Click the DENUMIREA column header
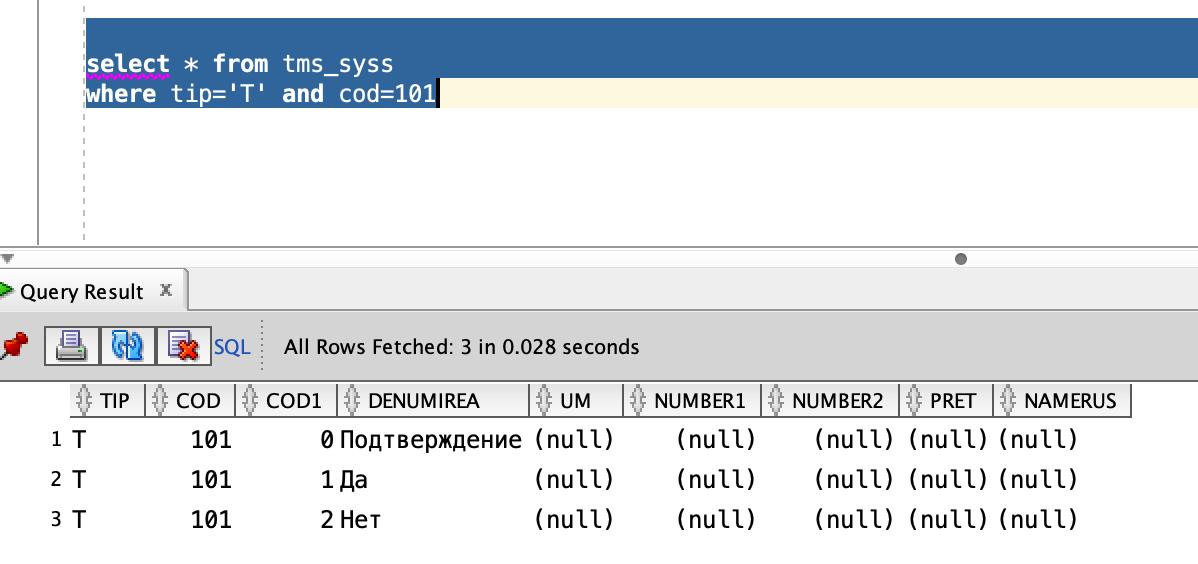The height and width of the screenshot is (564, 1198). 433,400
